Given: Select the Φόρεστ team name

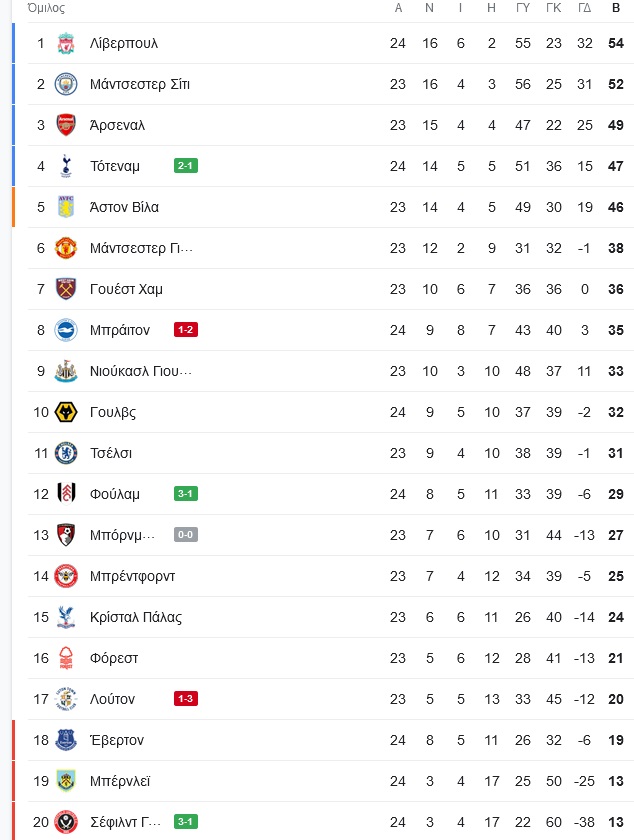Looking at the screenshot, I should click(114, 658).
